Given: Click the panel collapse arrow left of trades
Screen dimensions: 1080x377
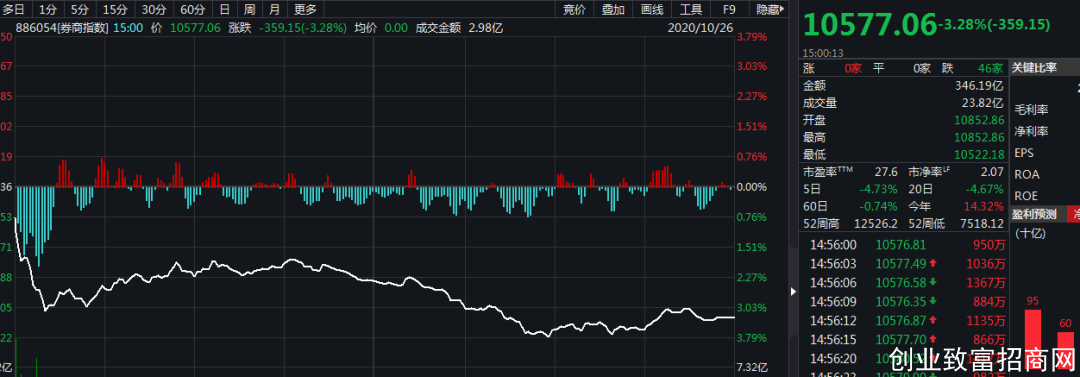Looking at the screenshot, I should pos(792,292).
